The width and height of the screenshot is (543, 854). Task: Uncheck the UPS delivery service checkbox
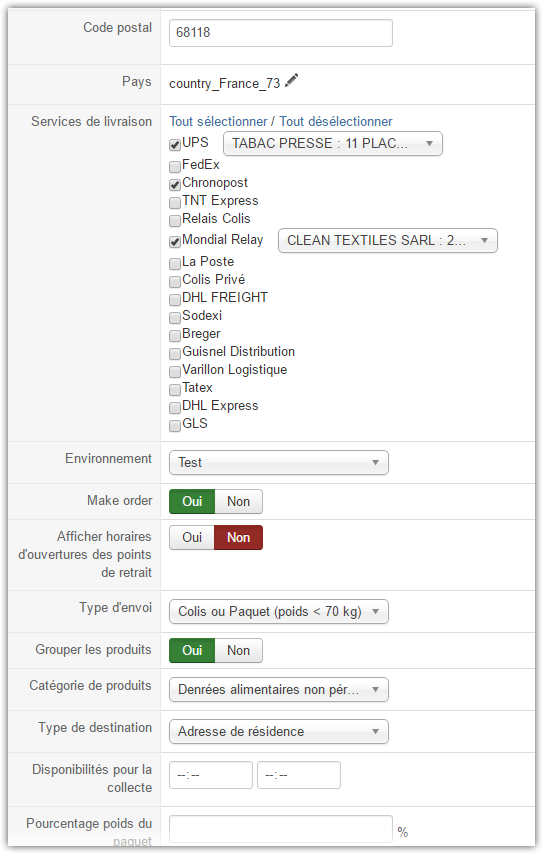coord(175,145)
